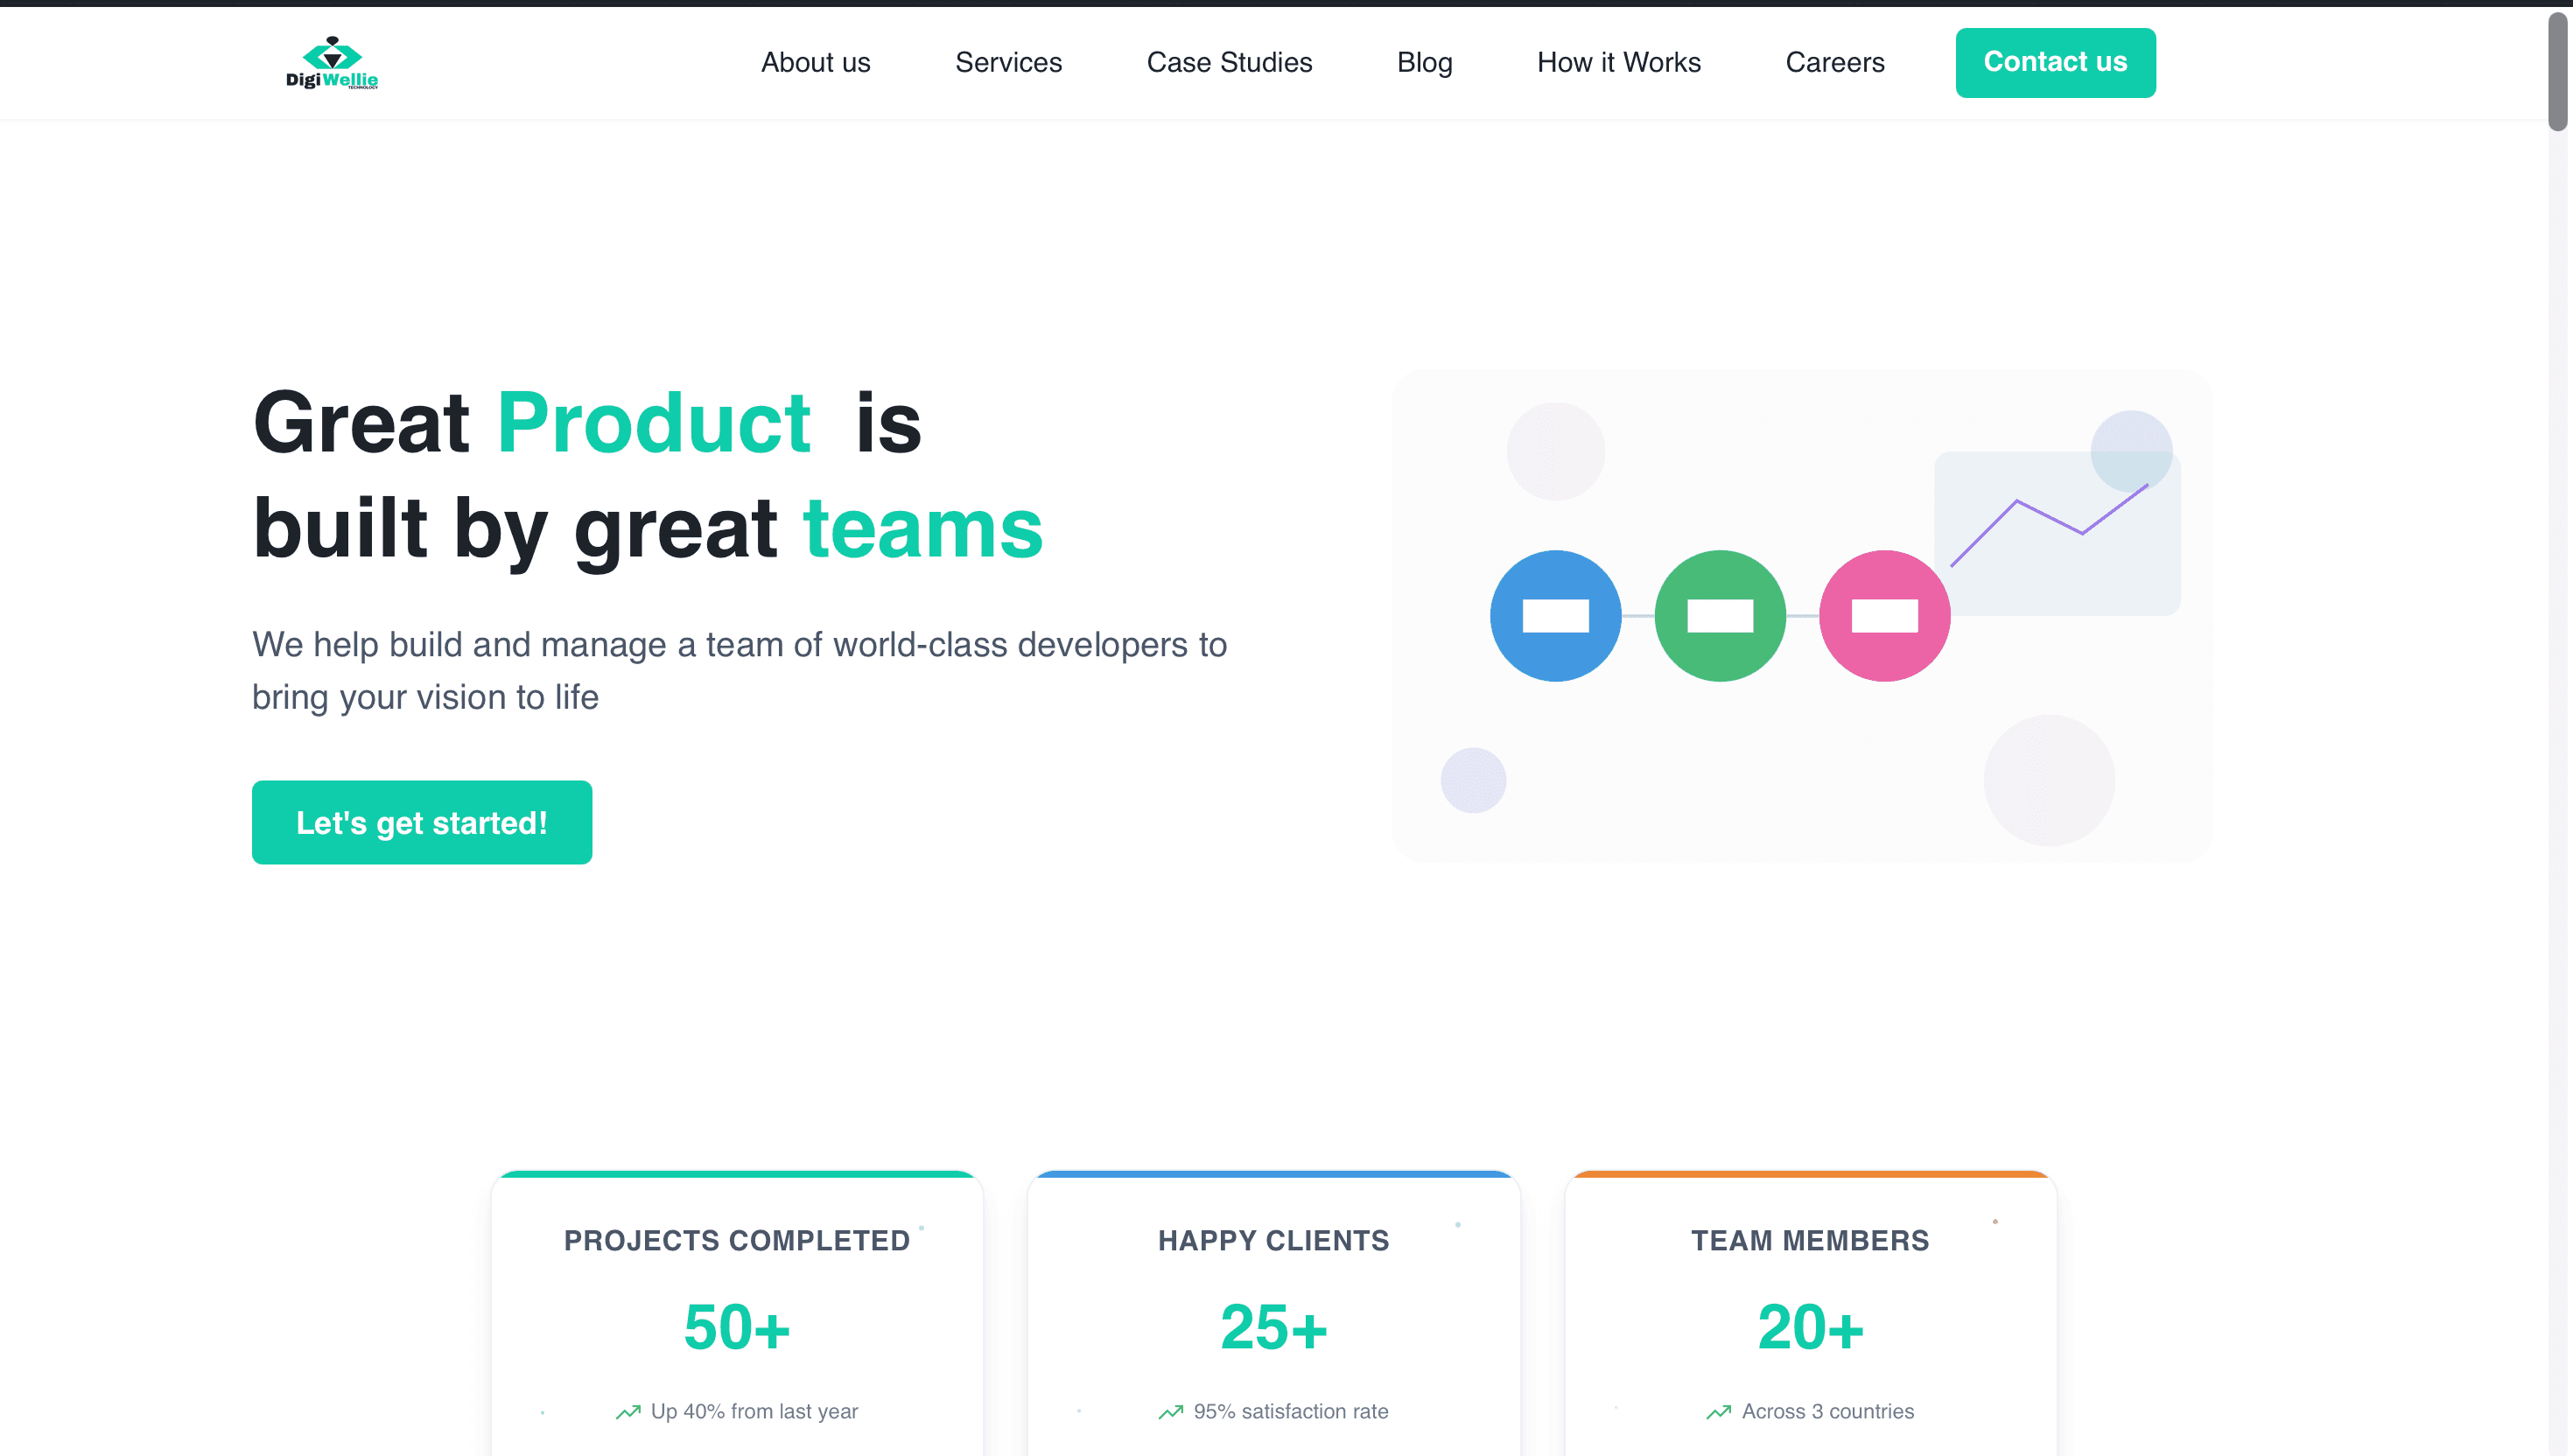
Task: Click the green circle node in illustration
Action: tap(1719, 615)
